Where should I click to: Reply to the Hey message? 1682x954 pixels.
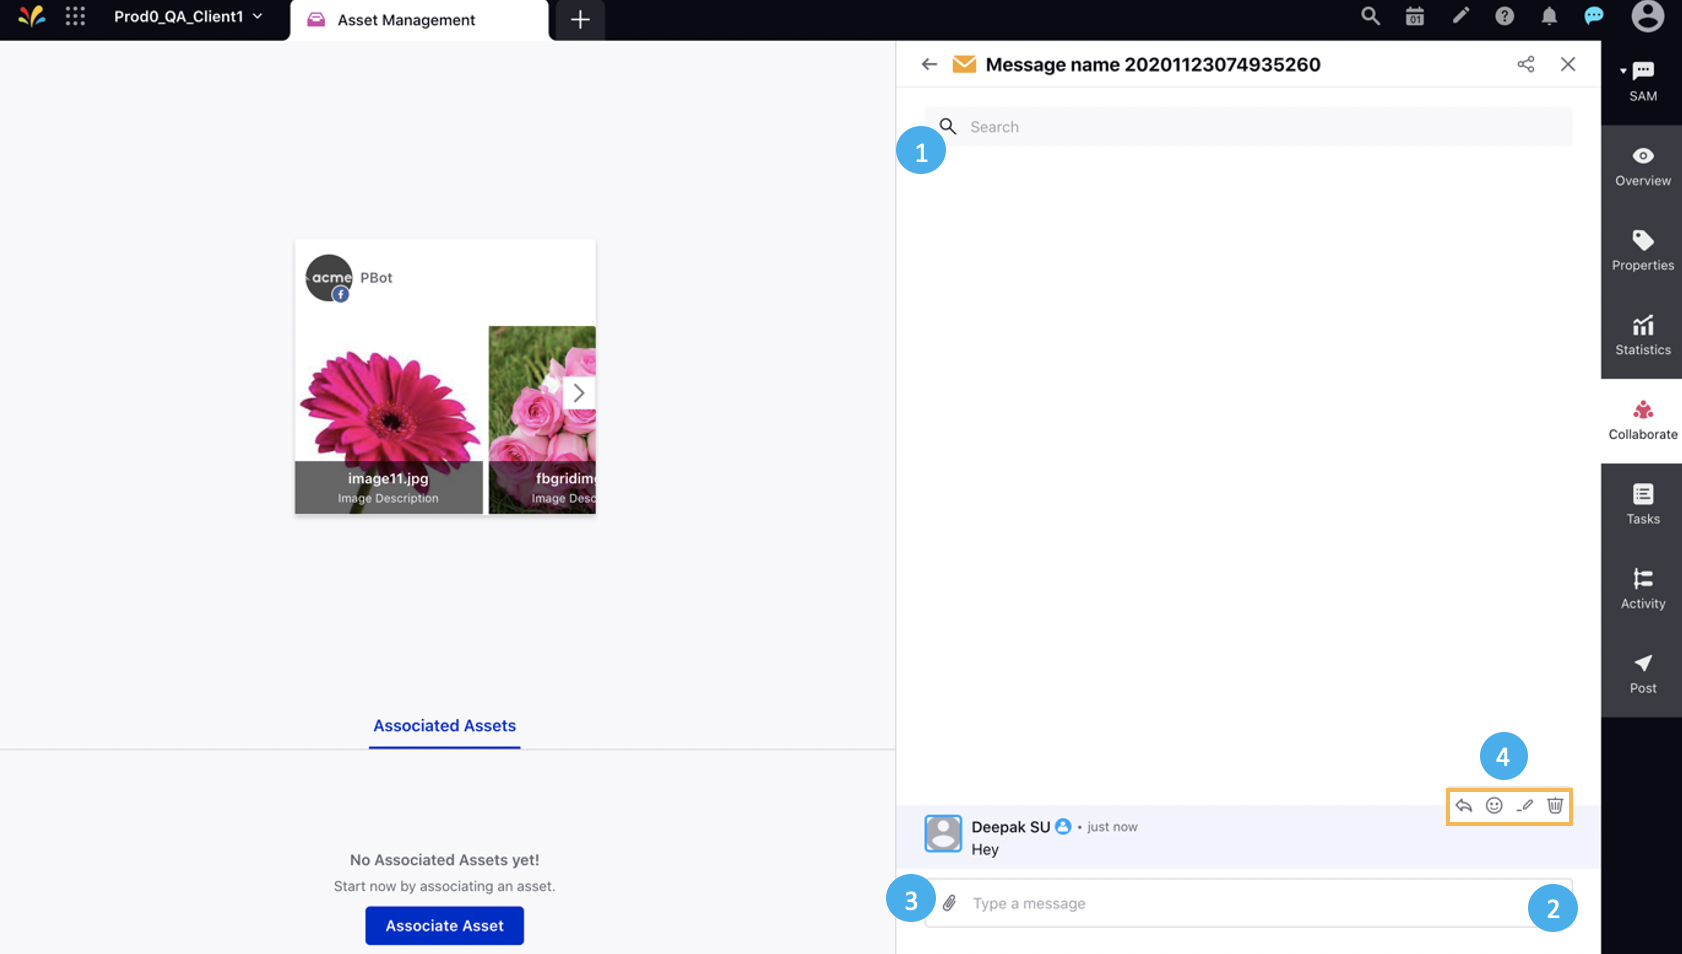tap(1464, 806)
